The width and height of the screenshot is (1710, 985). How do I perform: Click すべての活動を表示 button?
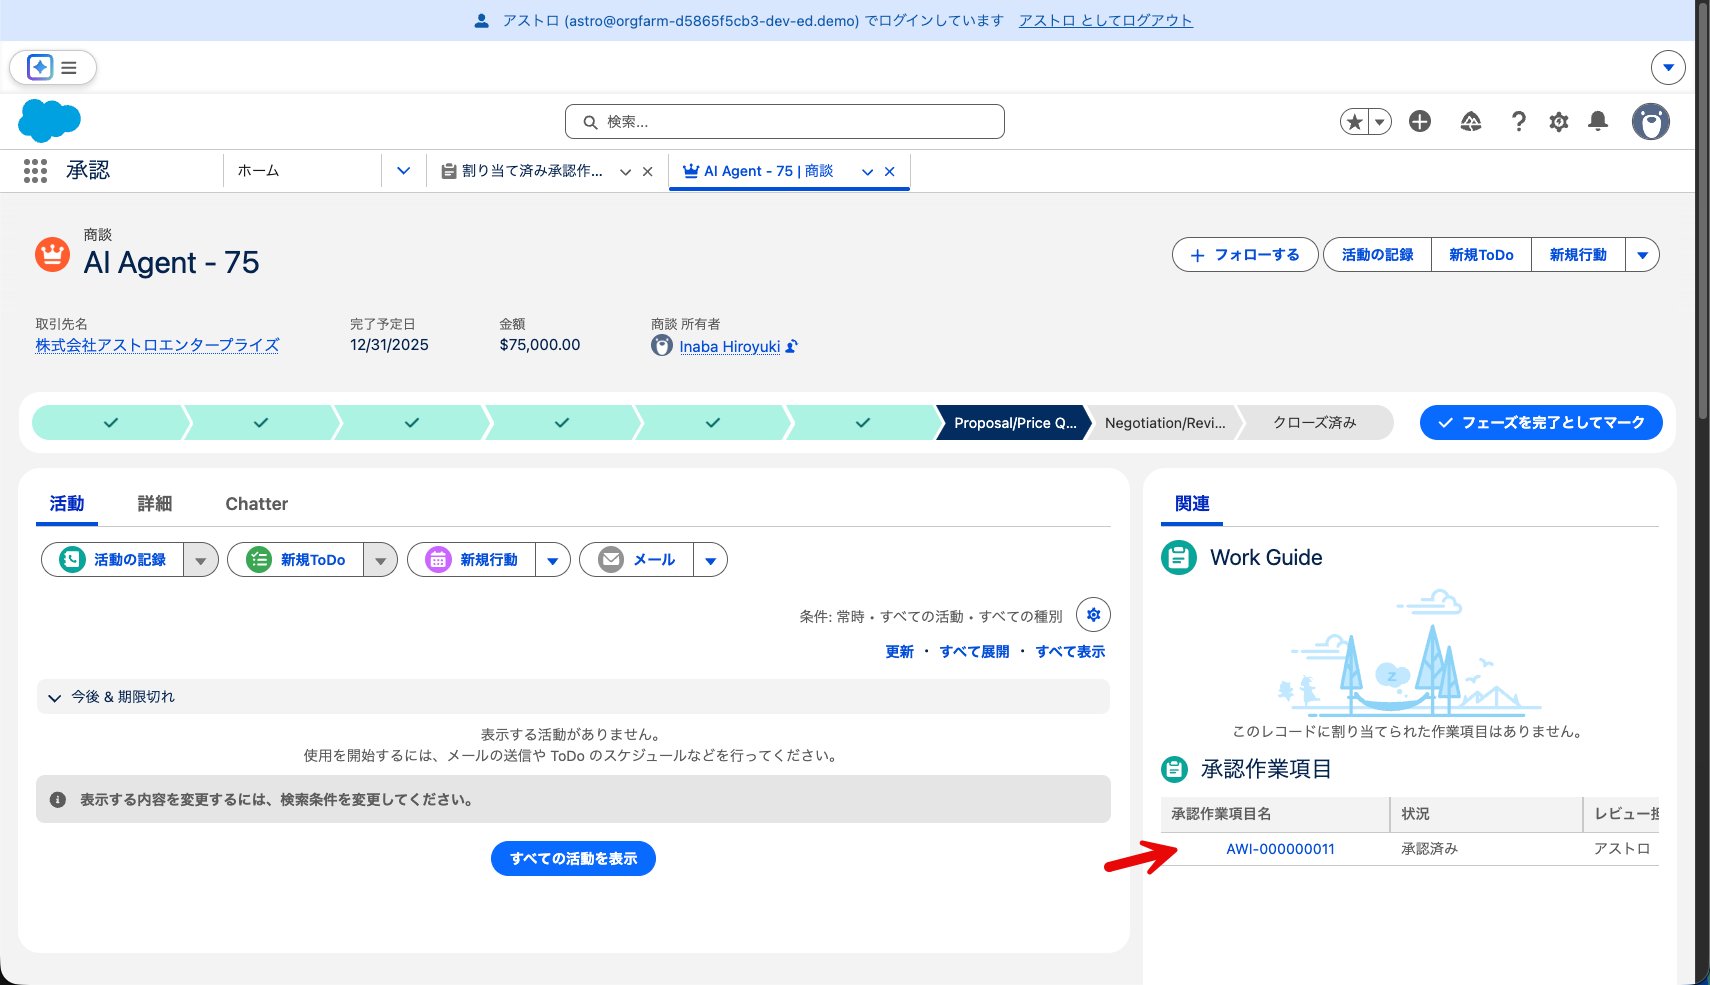pyautogui.click(x=573, y=858)
